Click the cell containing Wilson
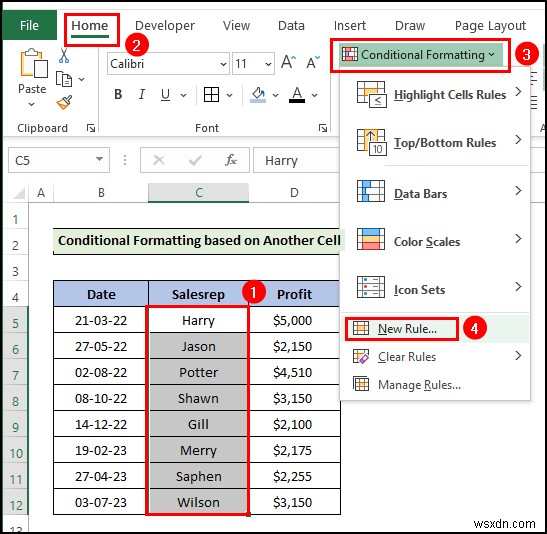This screenshot has height=534, width=547. click(x=198, y=502)
